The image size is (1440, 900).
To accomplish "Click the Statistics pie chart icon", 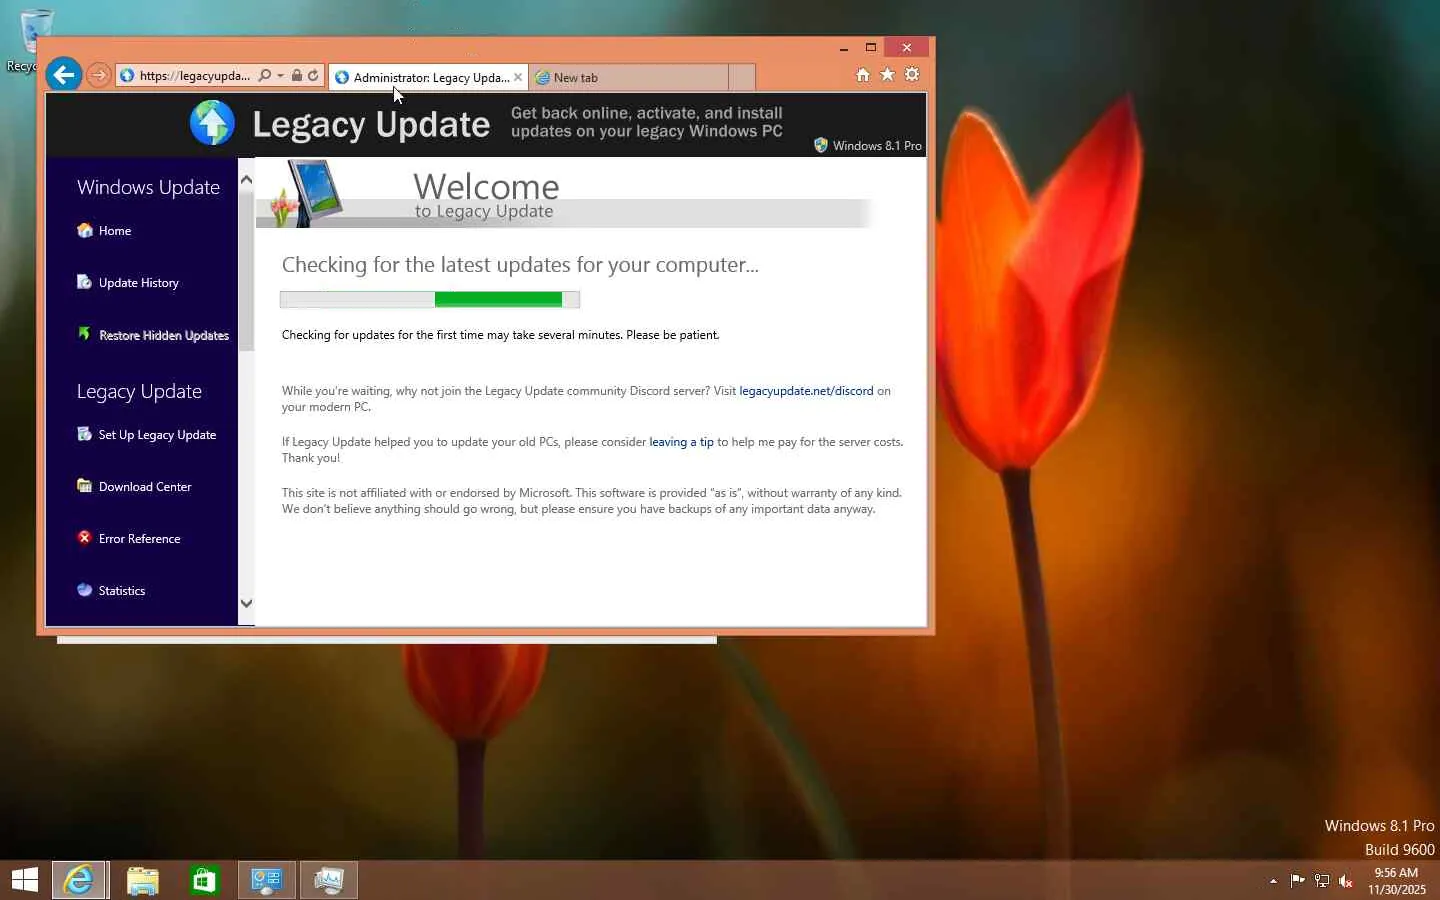I will click(85, 590).
